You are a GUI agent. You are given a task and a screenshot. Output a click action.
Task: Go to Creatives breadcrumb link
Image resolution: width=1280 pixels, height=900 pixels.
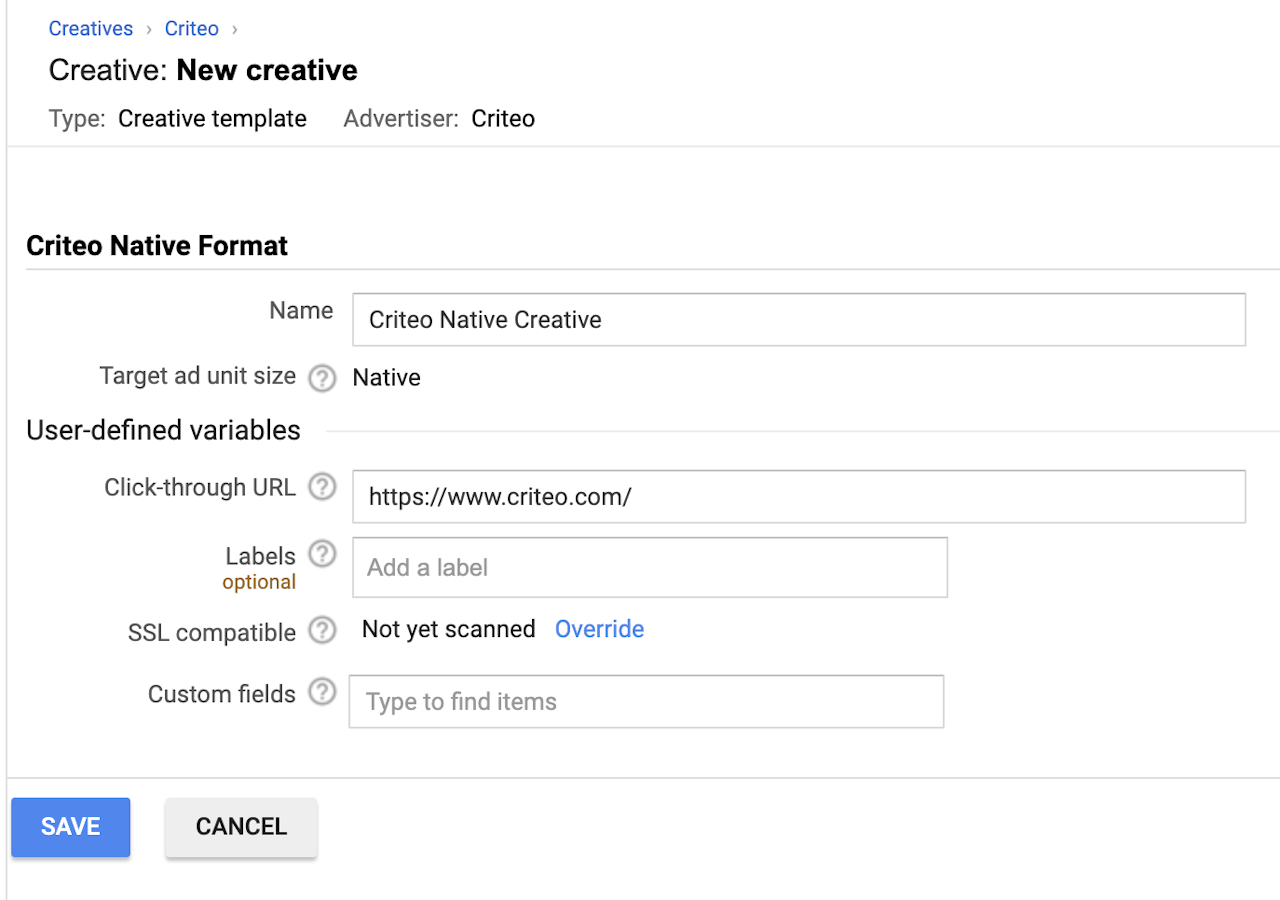click(91, 28)
